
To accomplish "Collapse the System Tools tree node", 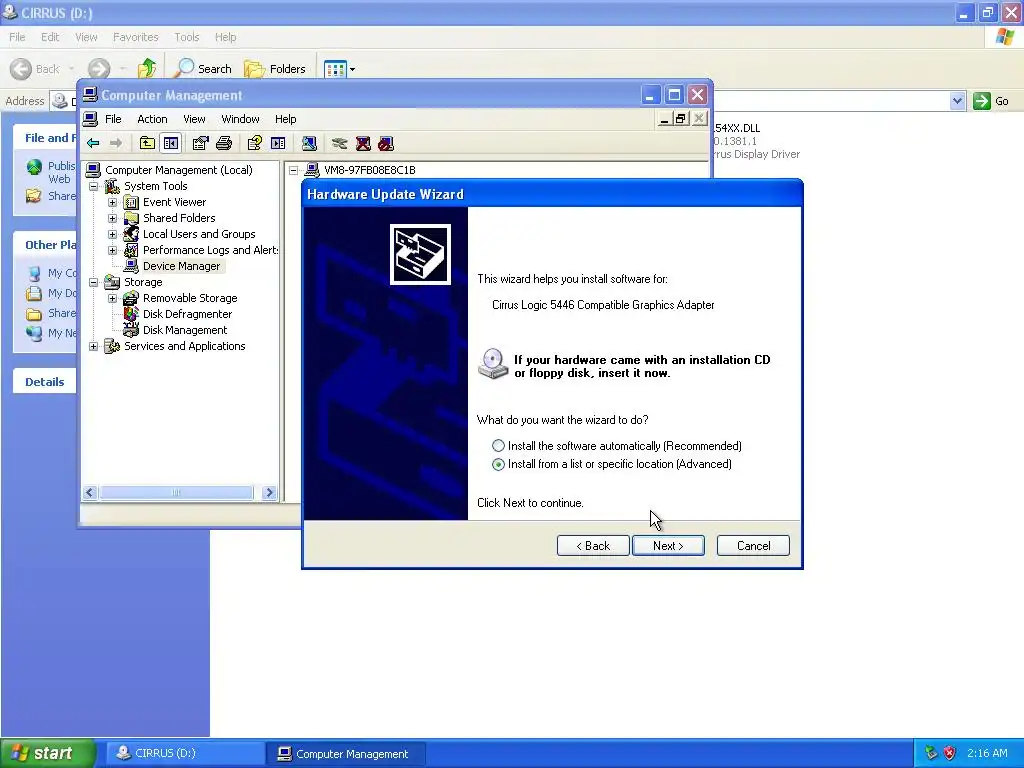I will pyautogui.click(x=93, y=186).
